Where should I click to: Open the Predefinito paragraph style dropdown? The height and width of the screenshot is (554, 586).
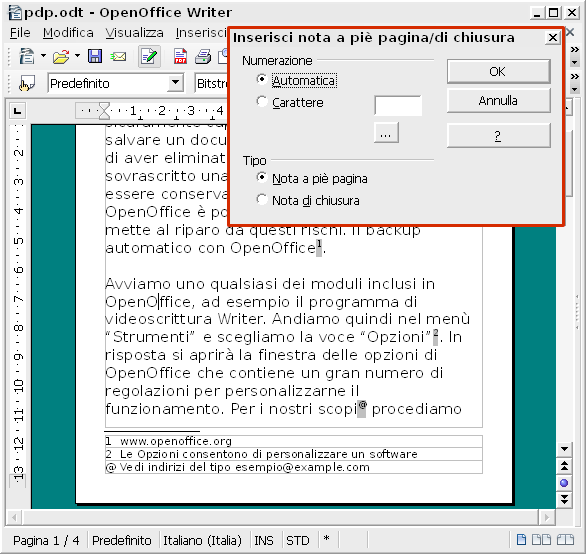175,83
